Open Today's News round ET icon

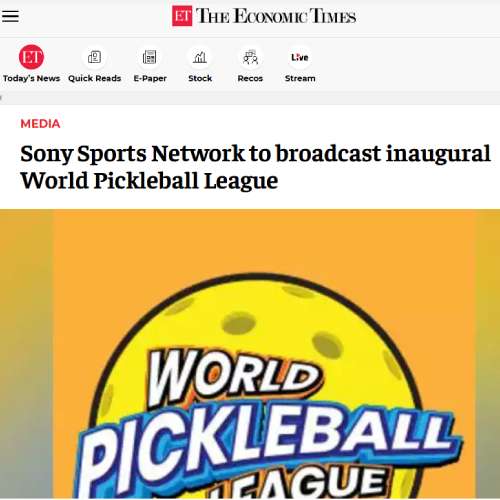[31, 57]
